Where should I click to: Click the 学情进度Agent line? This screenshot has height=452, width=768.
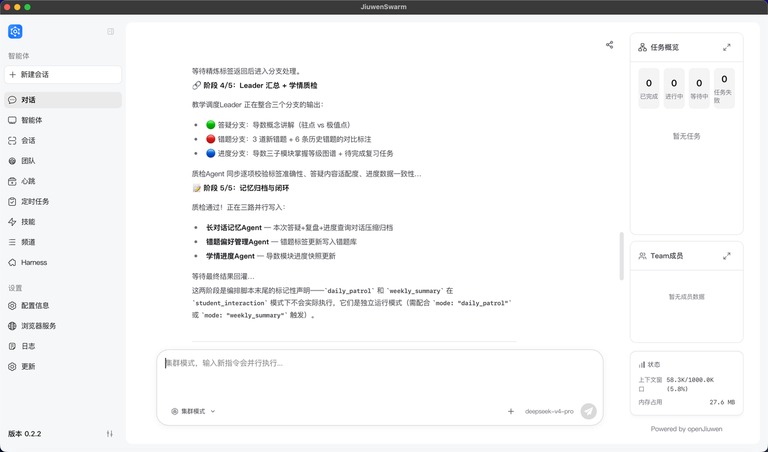pyautogui.click(x=270, y=256)
